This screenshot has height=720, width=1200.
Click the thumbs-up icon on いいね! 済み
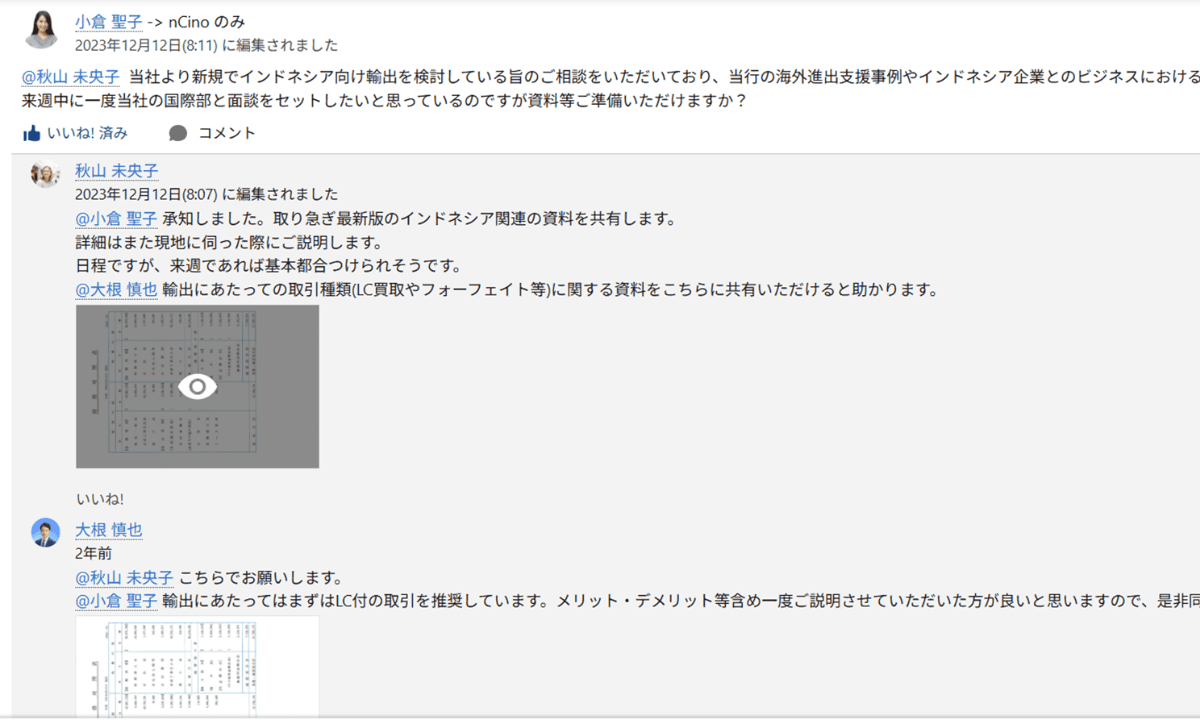(x=32, y=133)
